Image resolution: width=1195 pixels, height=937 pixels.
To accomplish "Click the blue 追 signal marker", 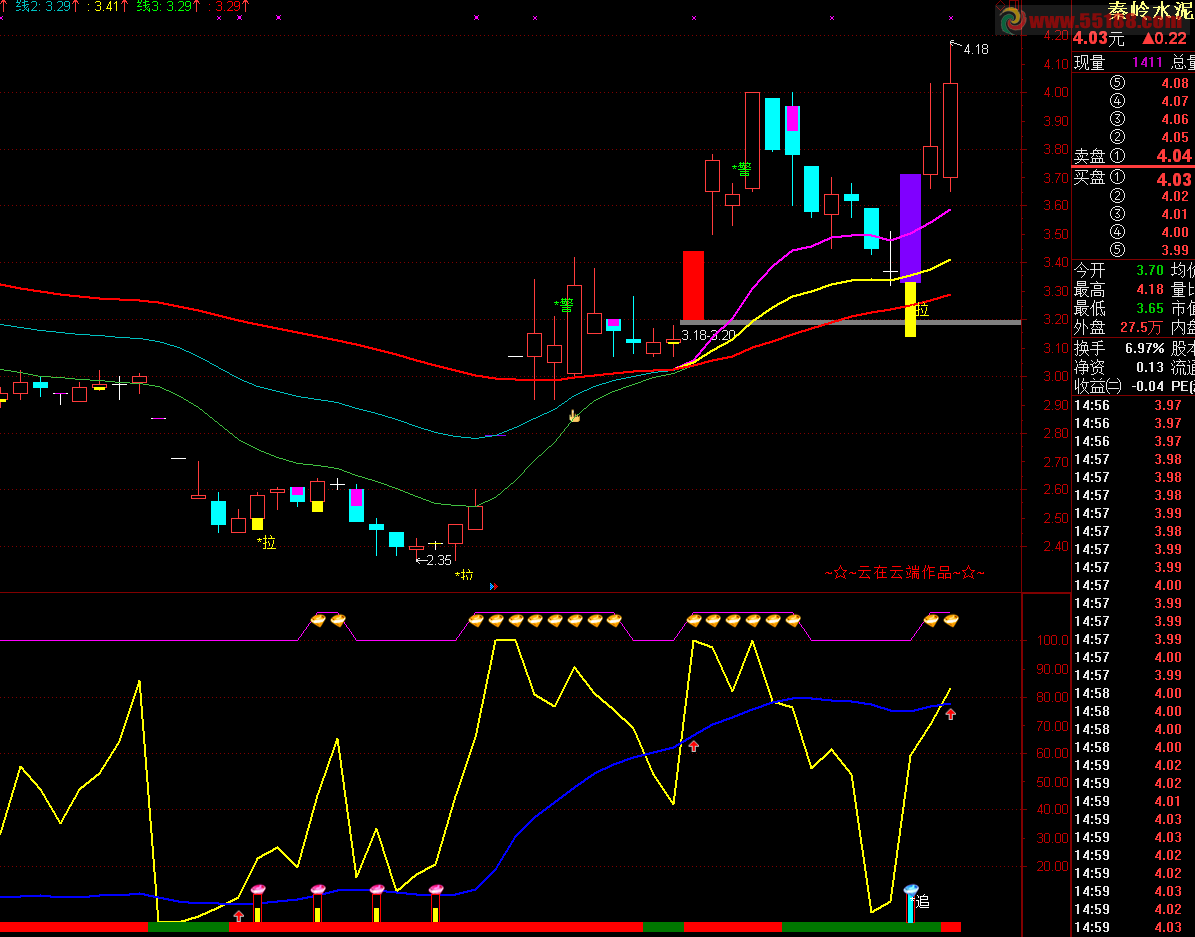I will click(911, 903).
